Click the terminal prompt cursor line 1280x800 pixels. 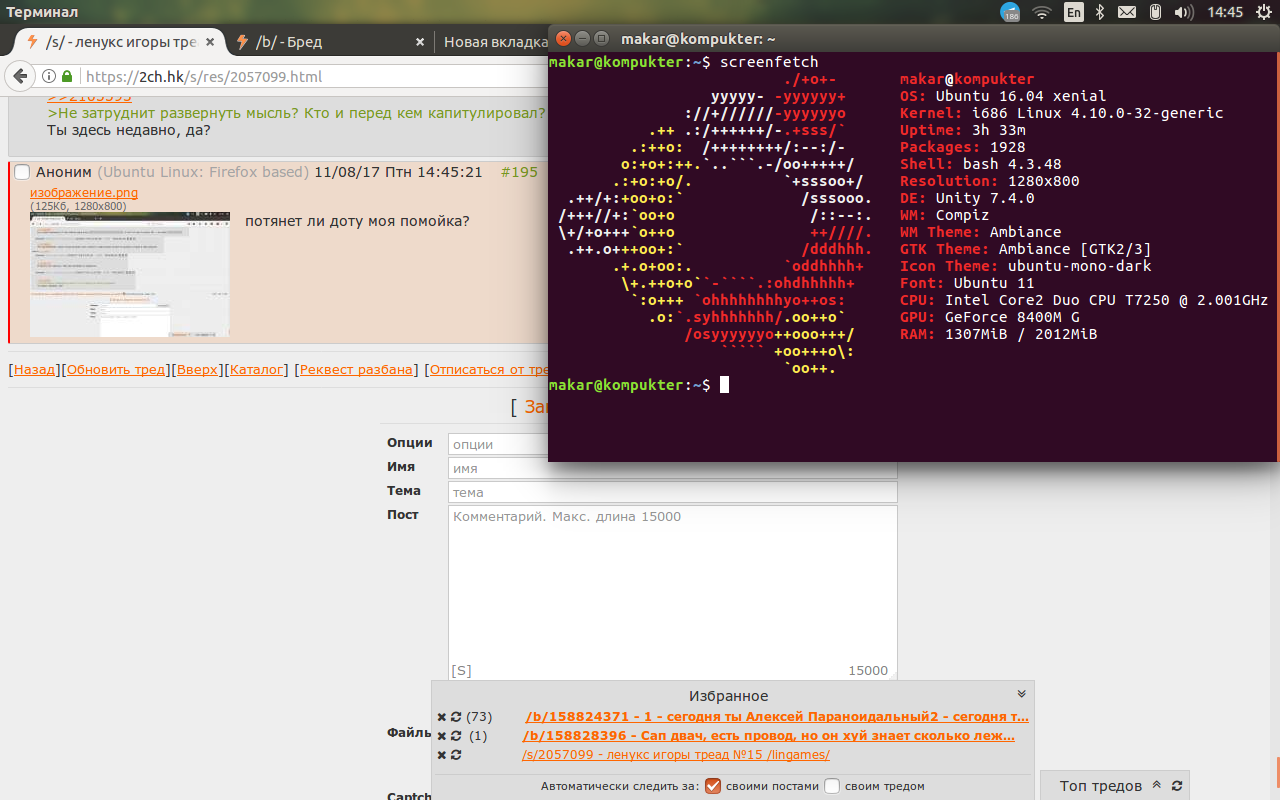[640, 385]
